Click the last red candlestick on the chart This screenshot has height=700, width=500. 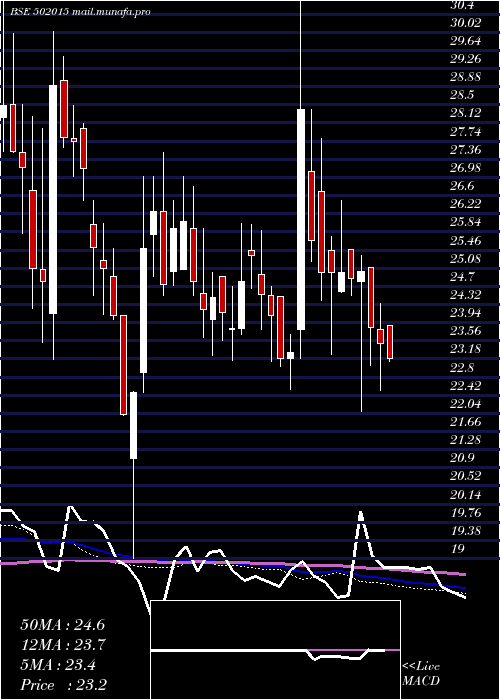click(x=390, y=342)
